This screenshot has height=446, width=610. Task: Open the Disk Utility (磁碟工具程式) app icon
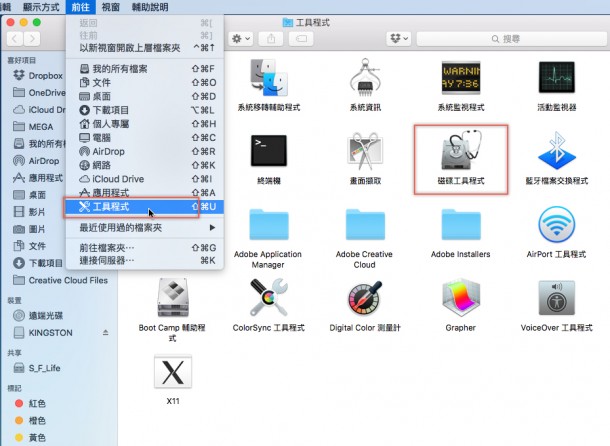pyautogui.click(x=461, y=150)
